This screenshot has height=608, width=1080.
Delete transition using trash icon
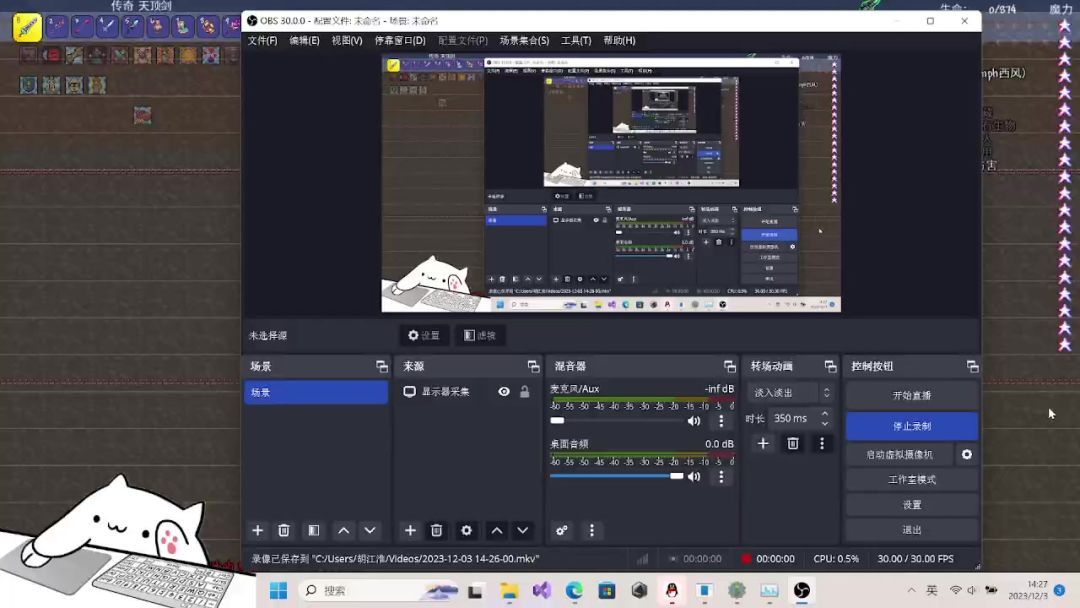coord(793,443)
